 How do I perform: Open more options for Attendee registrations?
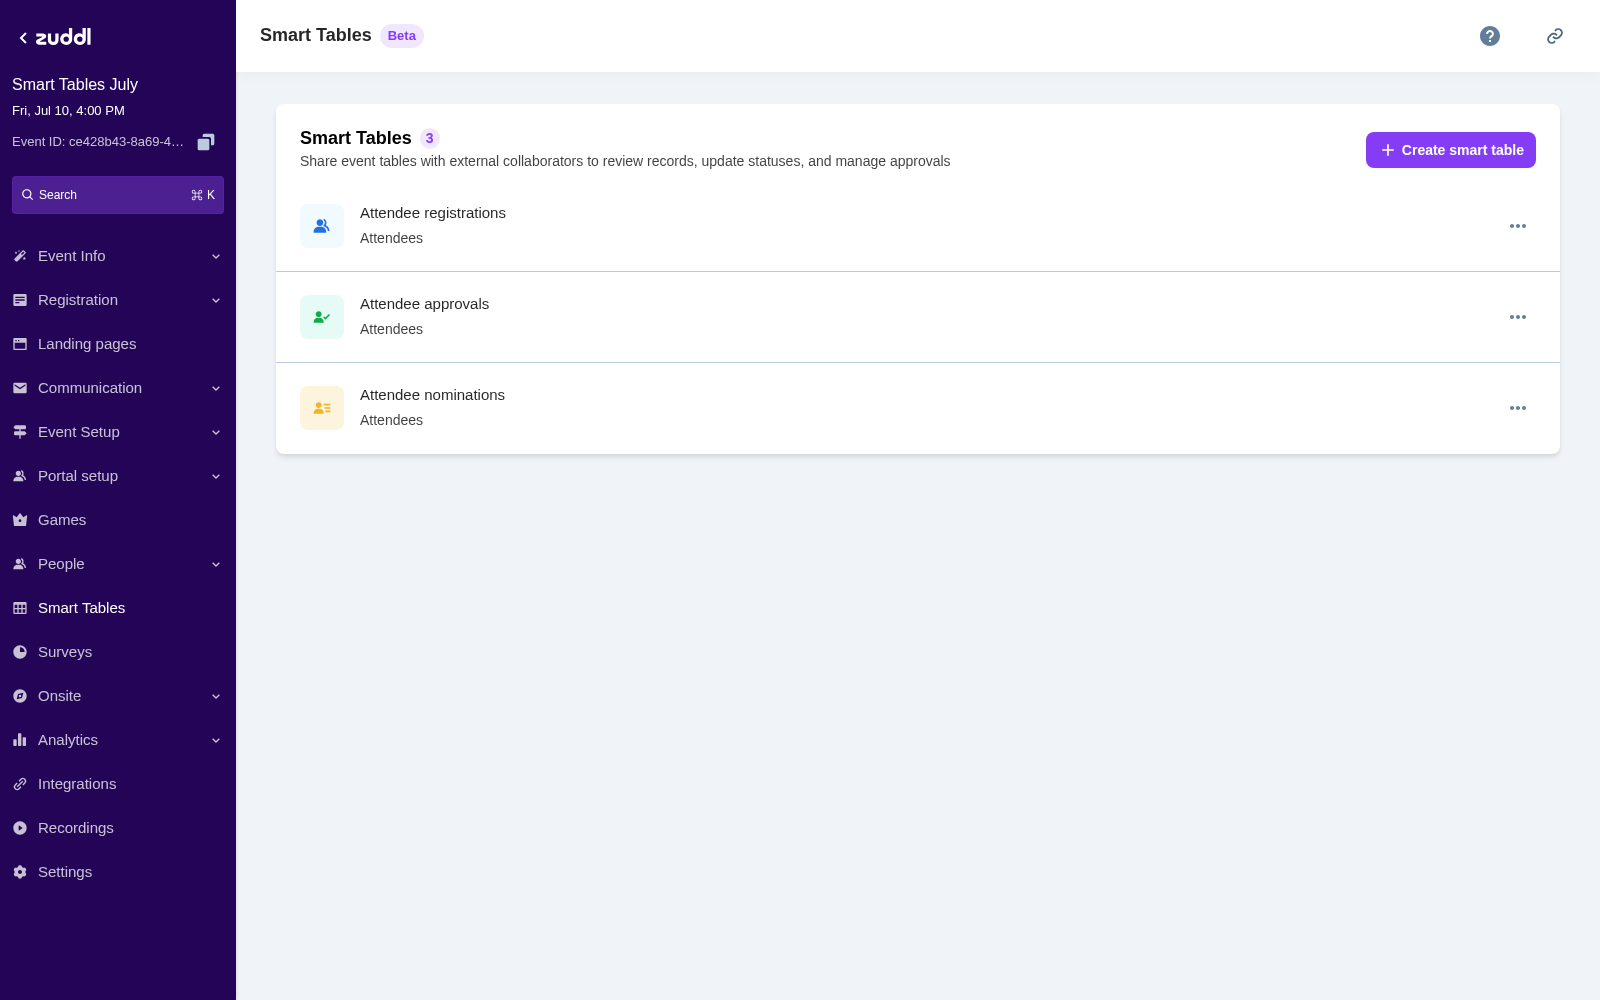click(1518, 226)
